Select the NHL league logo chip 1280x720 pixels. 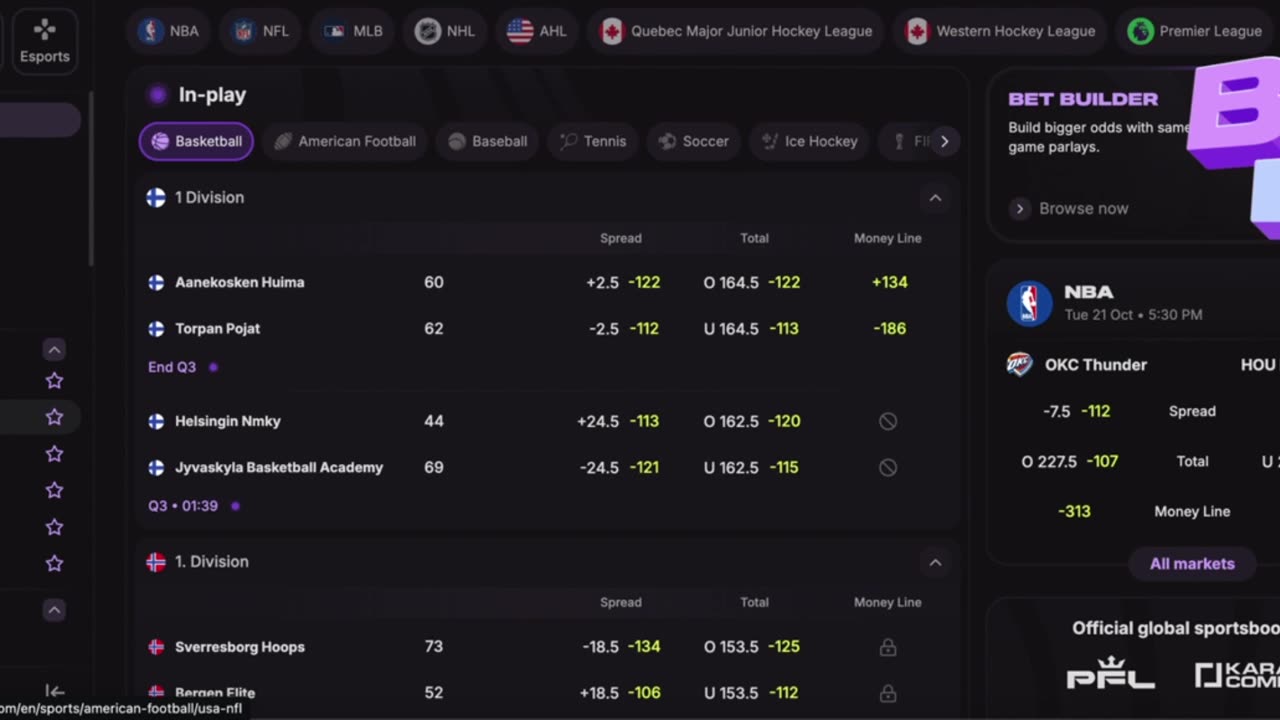point(428,31)
